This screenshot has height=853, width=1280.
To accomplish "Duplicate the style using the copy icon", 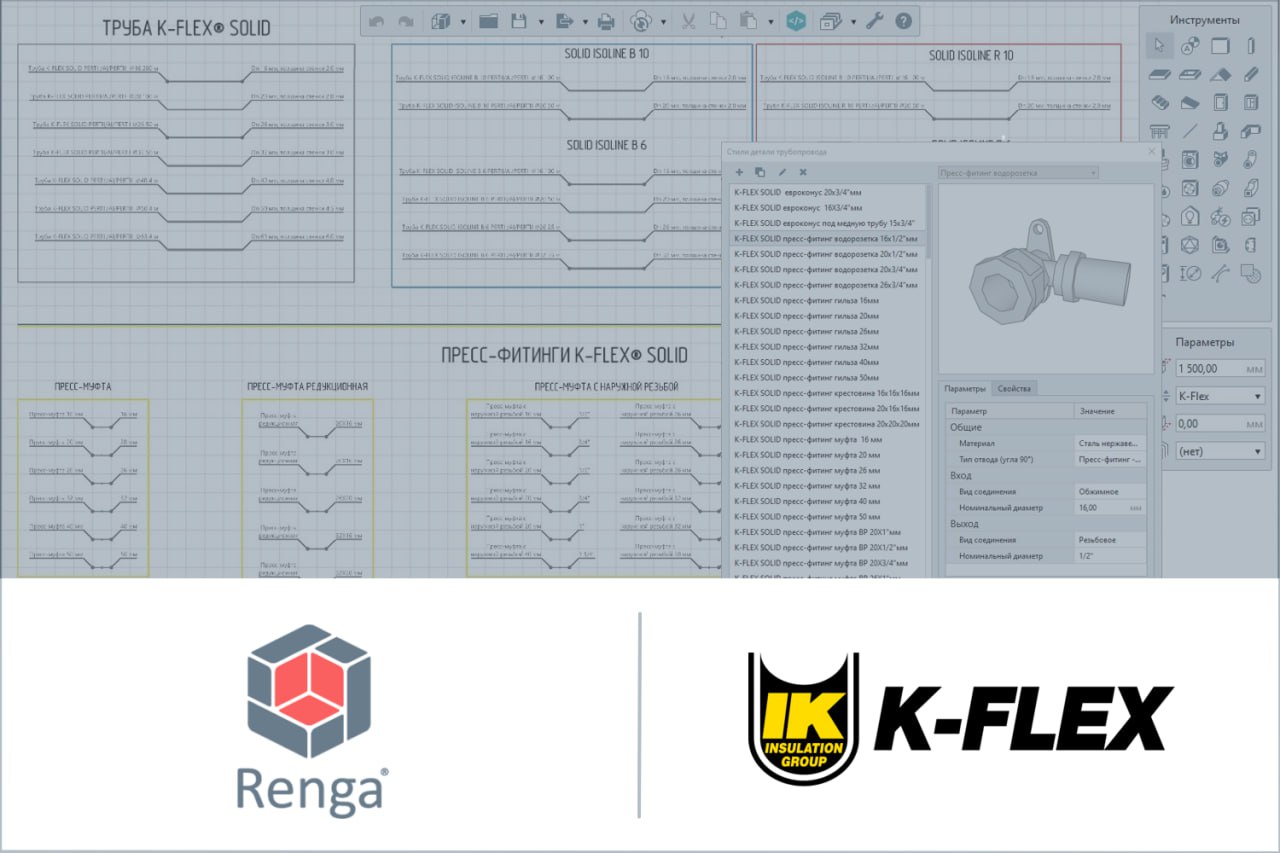I will point(760,172).
